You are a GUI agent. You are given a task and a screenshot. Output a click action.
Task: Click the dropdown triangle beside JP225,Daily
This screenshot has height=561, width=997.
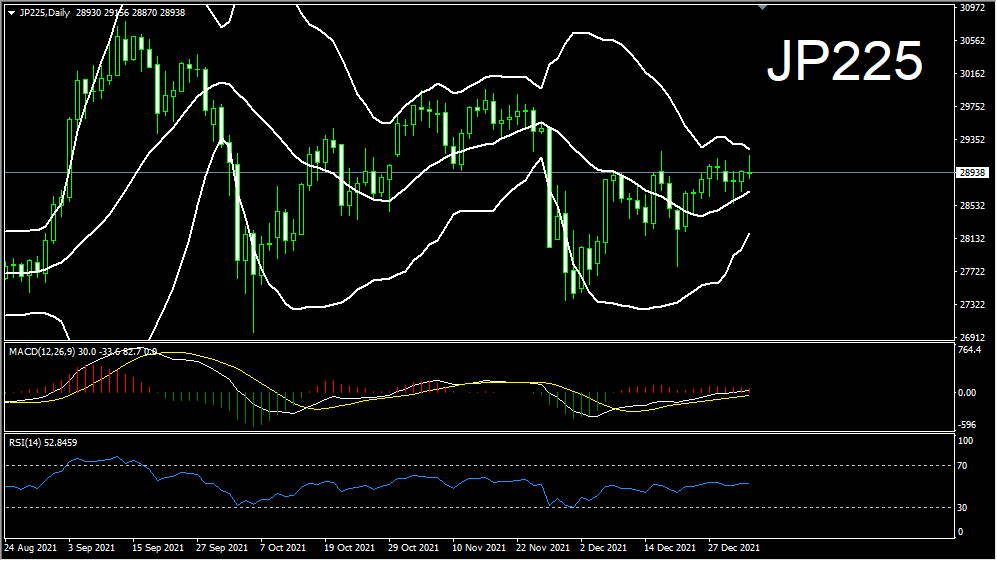[x=11, y=13]
